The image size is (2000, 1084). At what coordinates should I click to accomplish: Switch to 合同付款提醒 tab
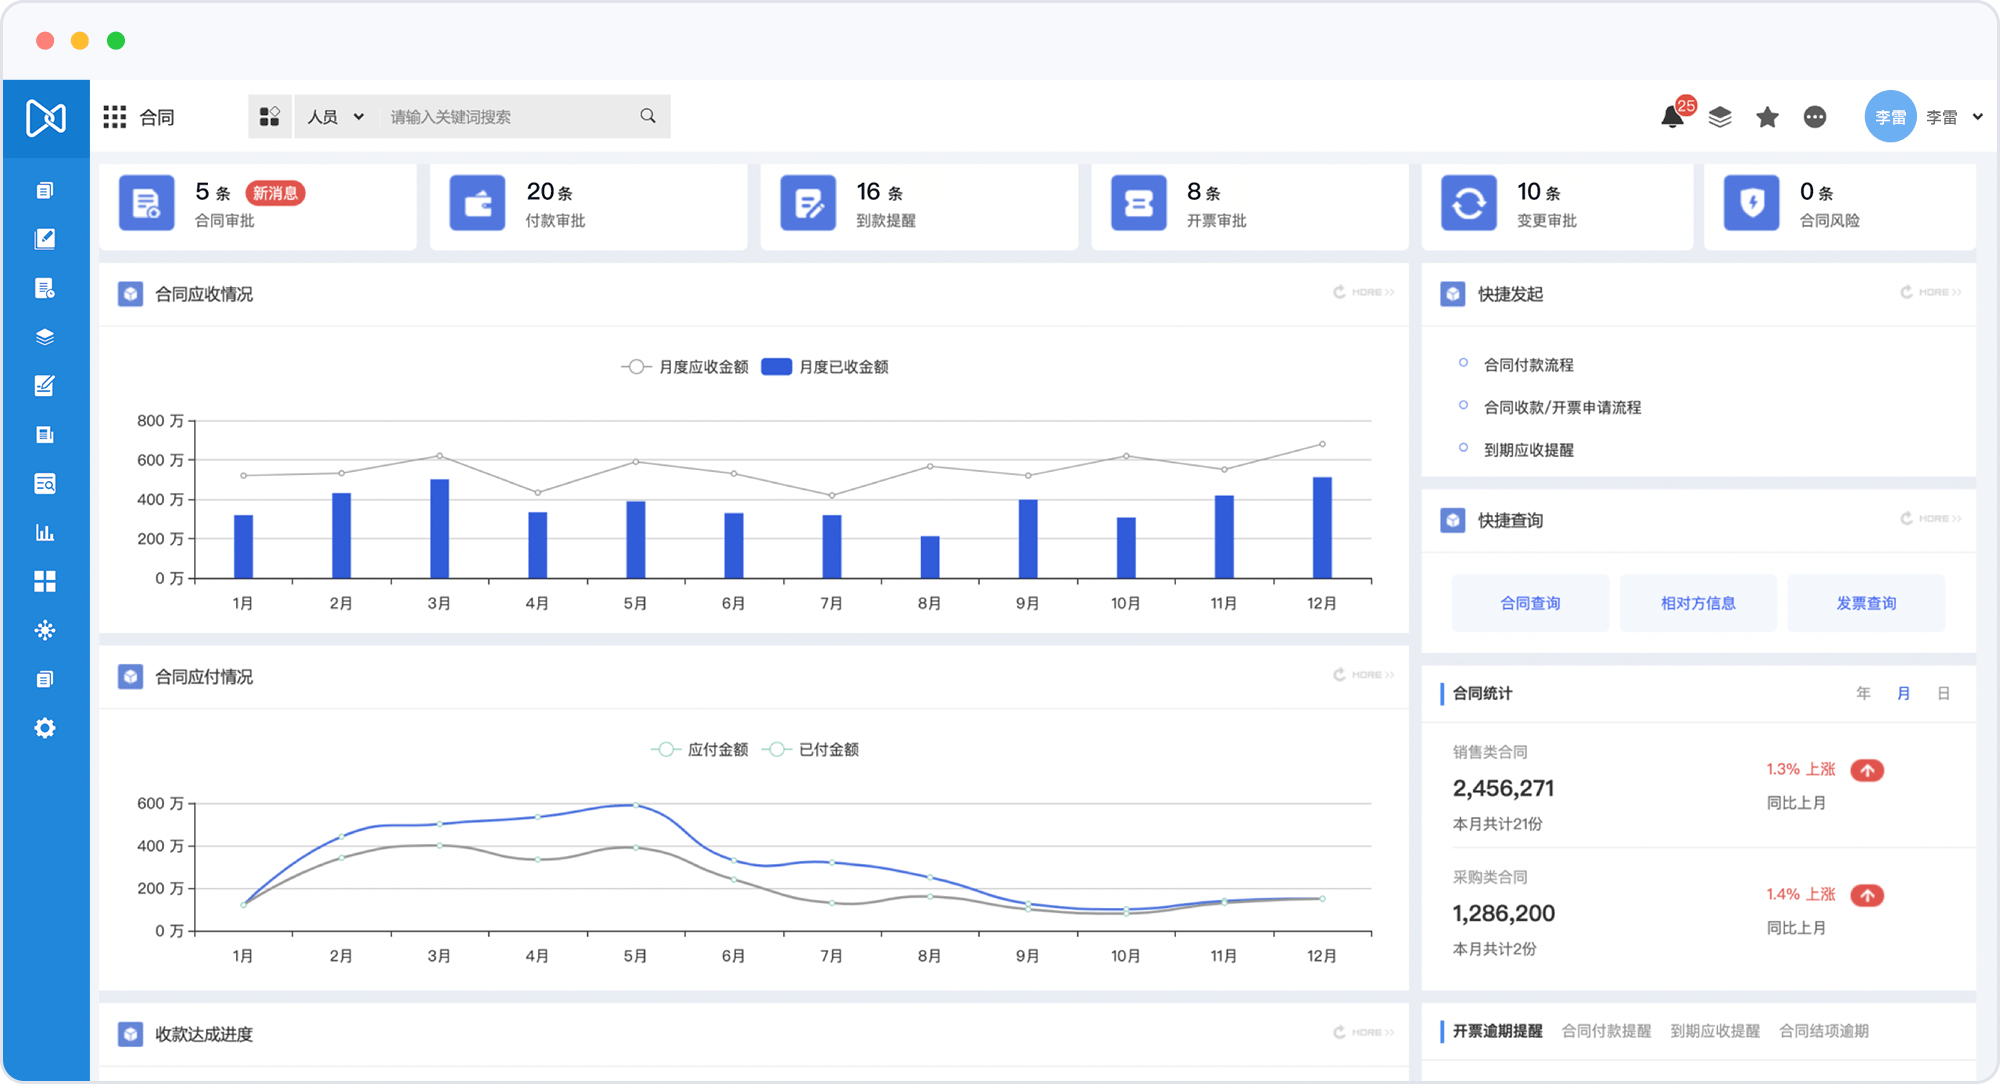tap(1606, 1031)
